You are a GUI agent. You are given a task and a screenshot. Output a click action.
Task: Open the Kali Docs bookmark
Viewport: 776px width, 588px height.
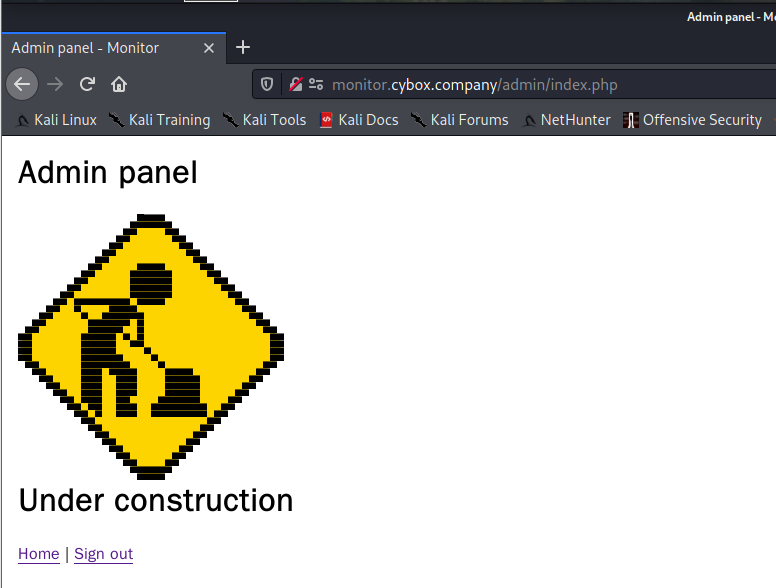point(359,120)
